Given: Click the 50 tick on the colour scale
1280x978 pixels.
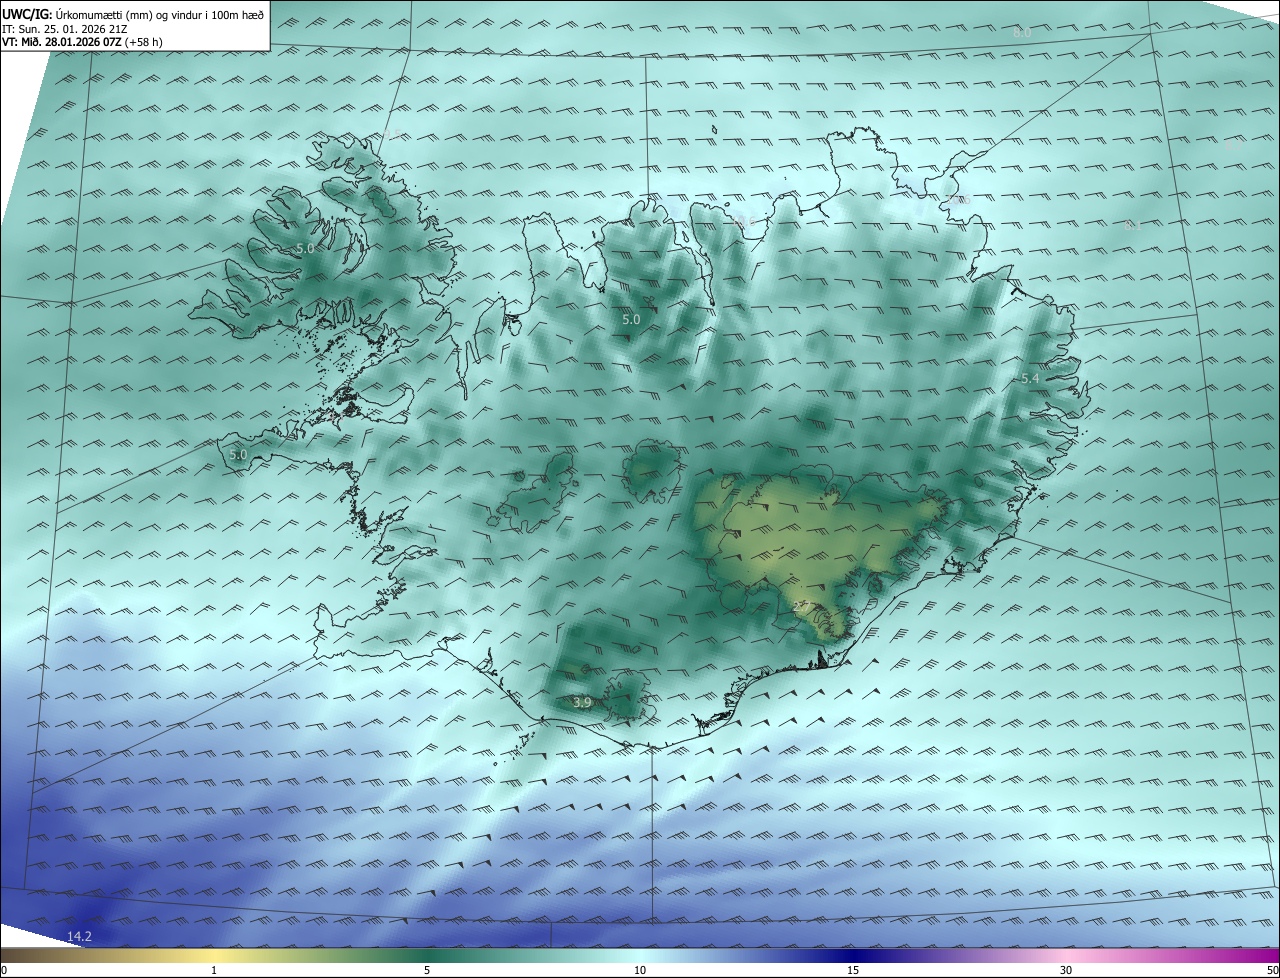Looking at the screenshot, I should 1272,970.
